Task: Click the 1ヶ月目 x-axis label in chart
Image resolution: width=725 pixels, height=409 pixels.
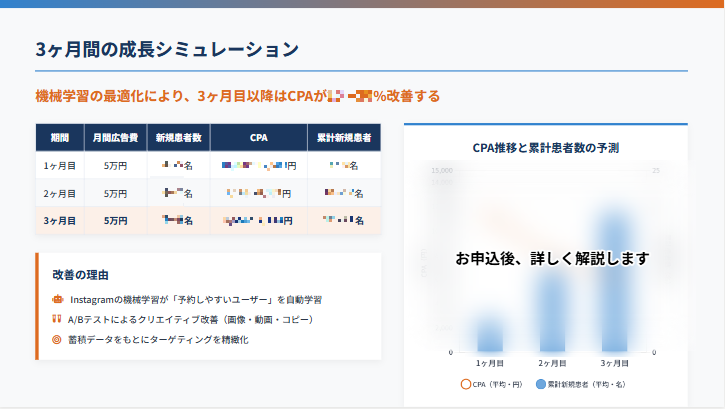Action: point(490,363)
